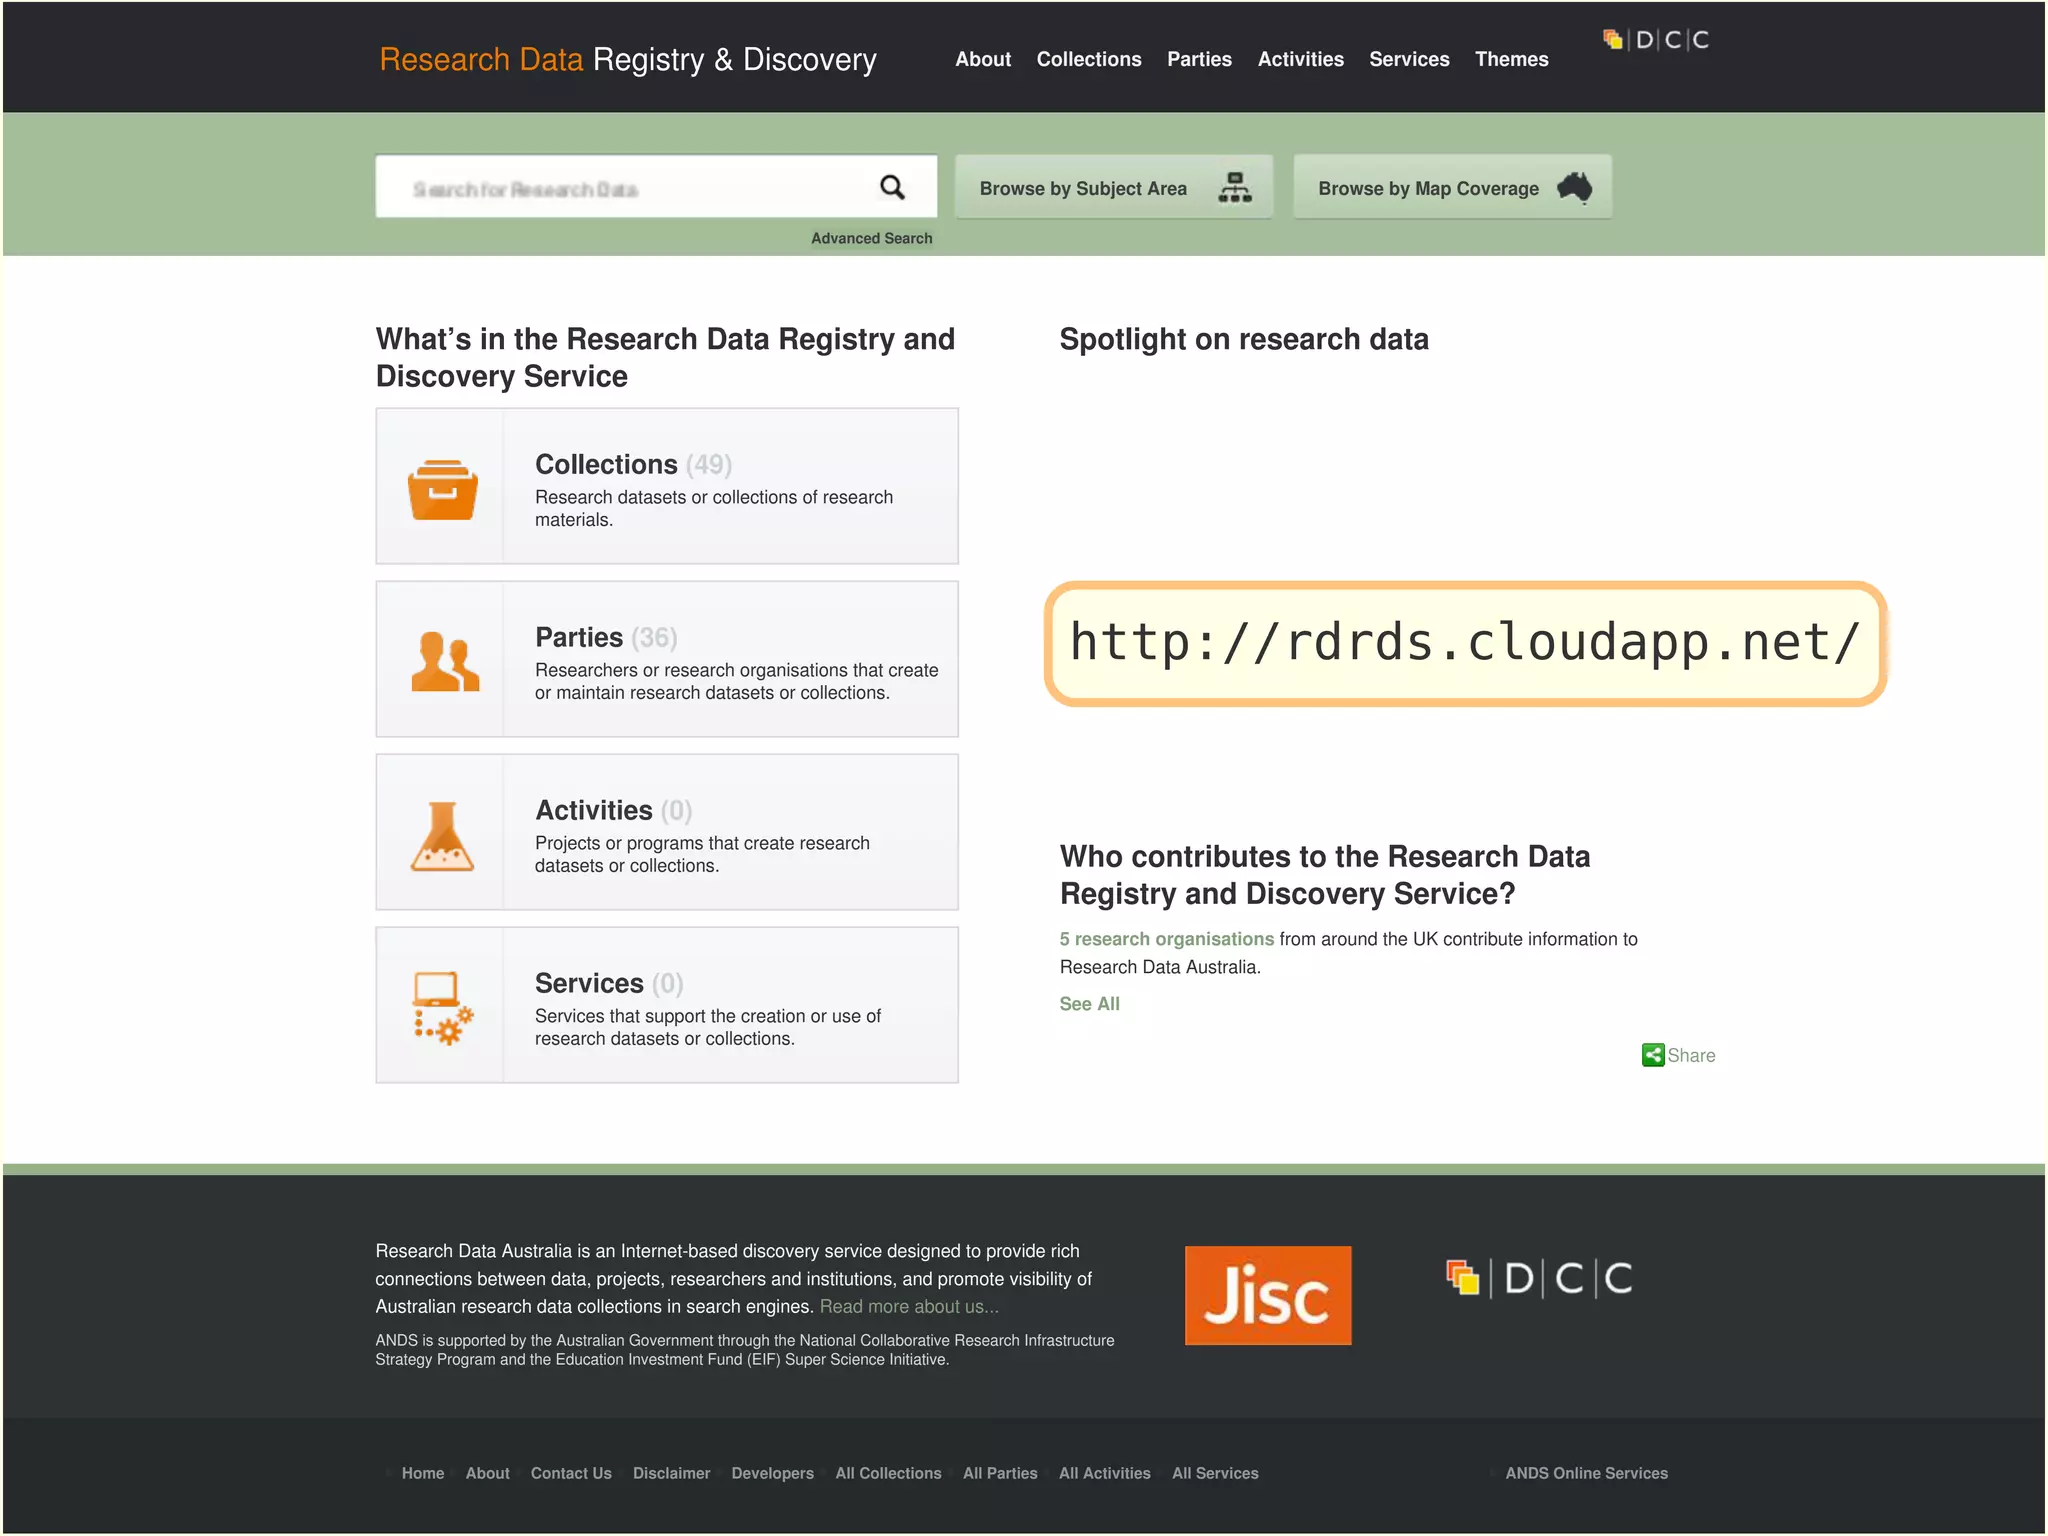Click the orange Services laptop-gear icon
2048x1536 pixels.
click(442, 1008)
